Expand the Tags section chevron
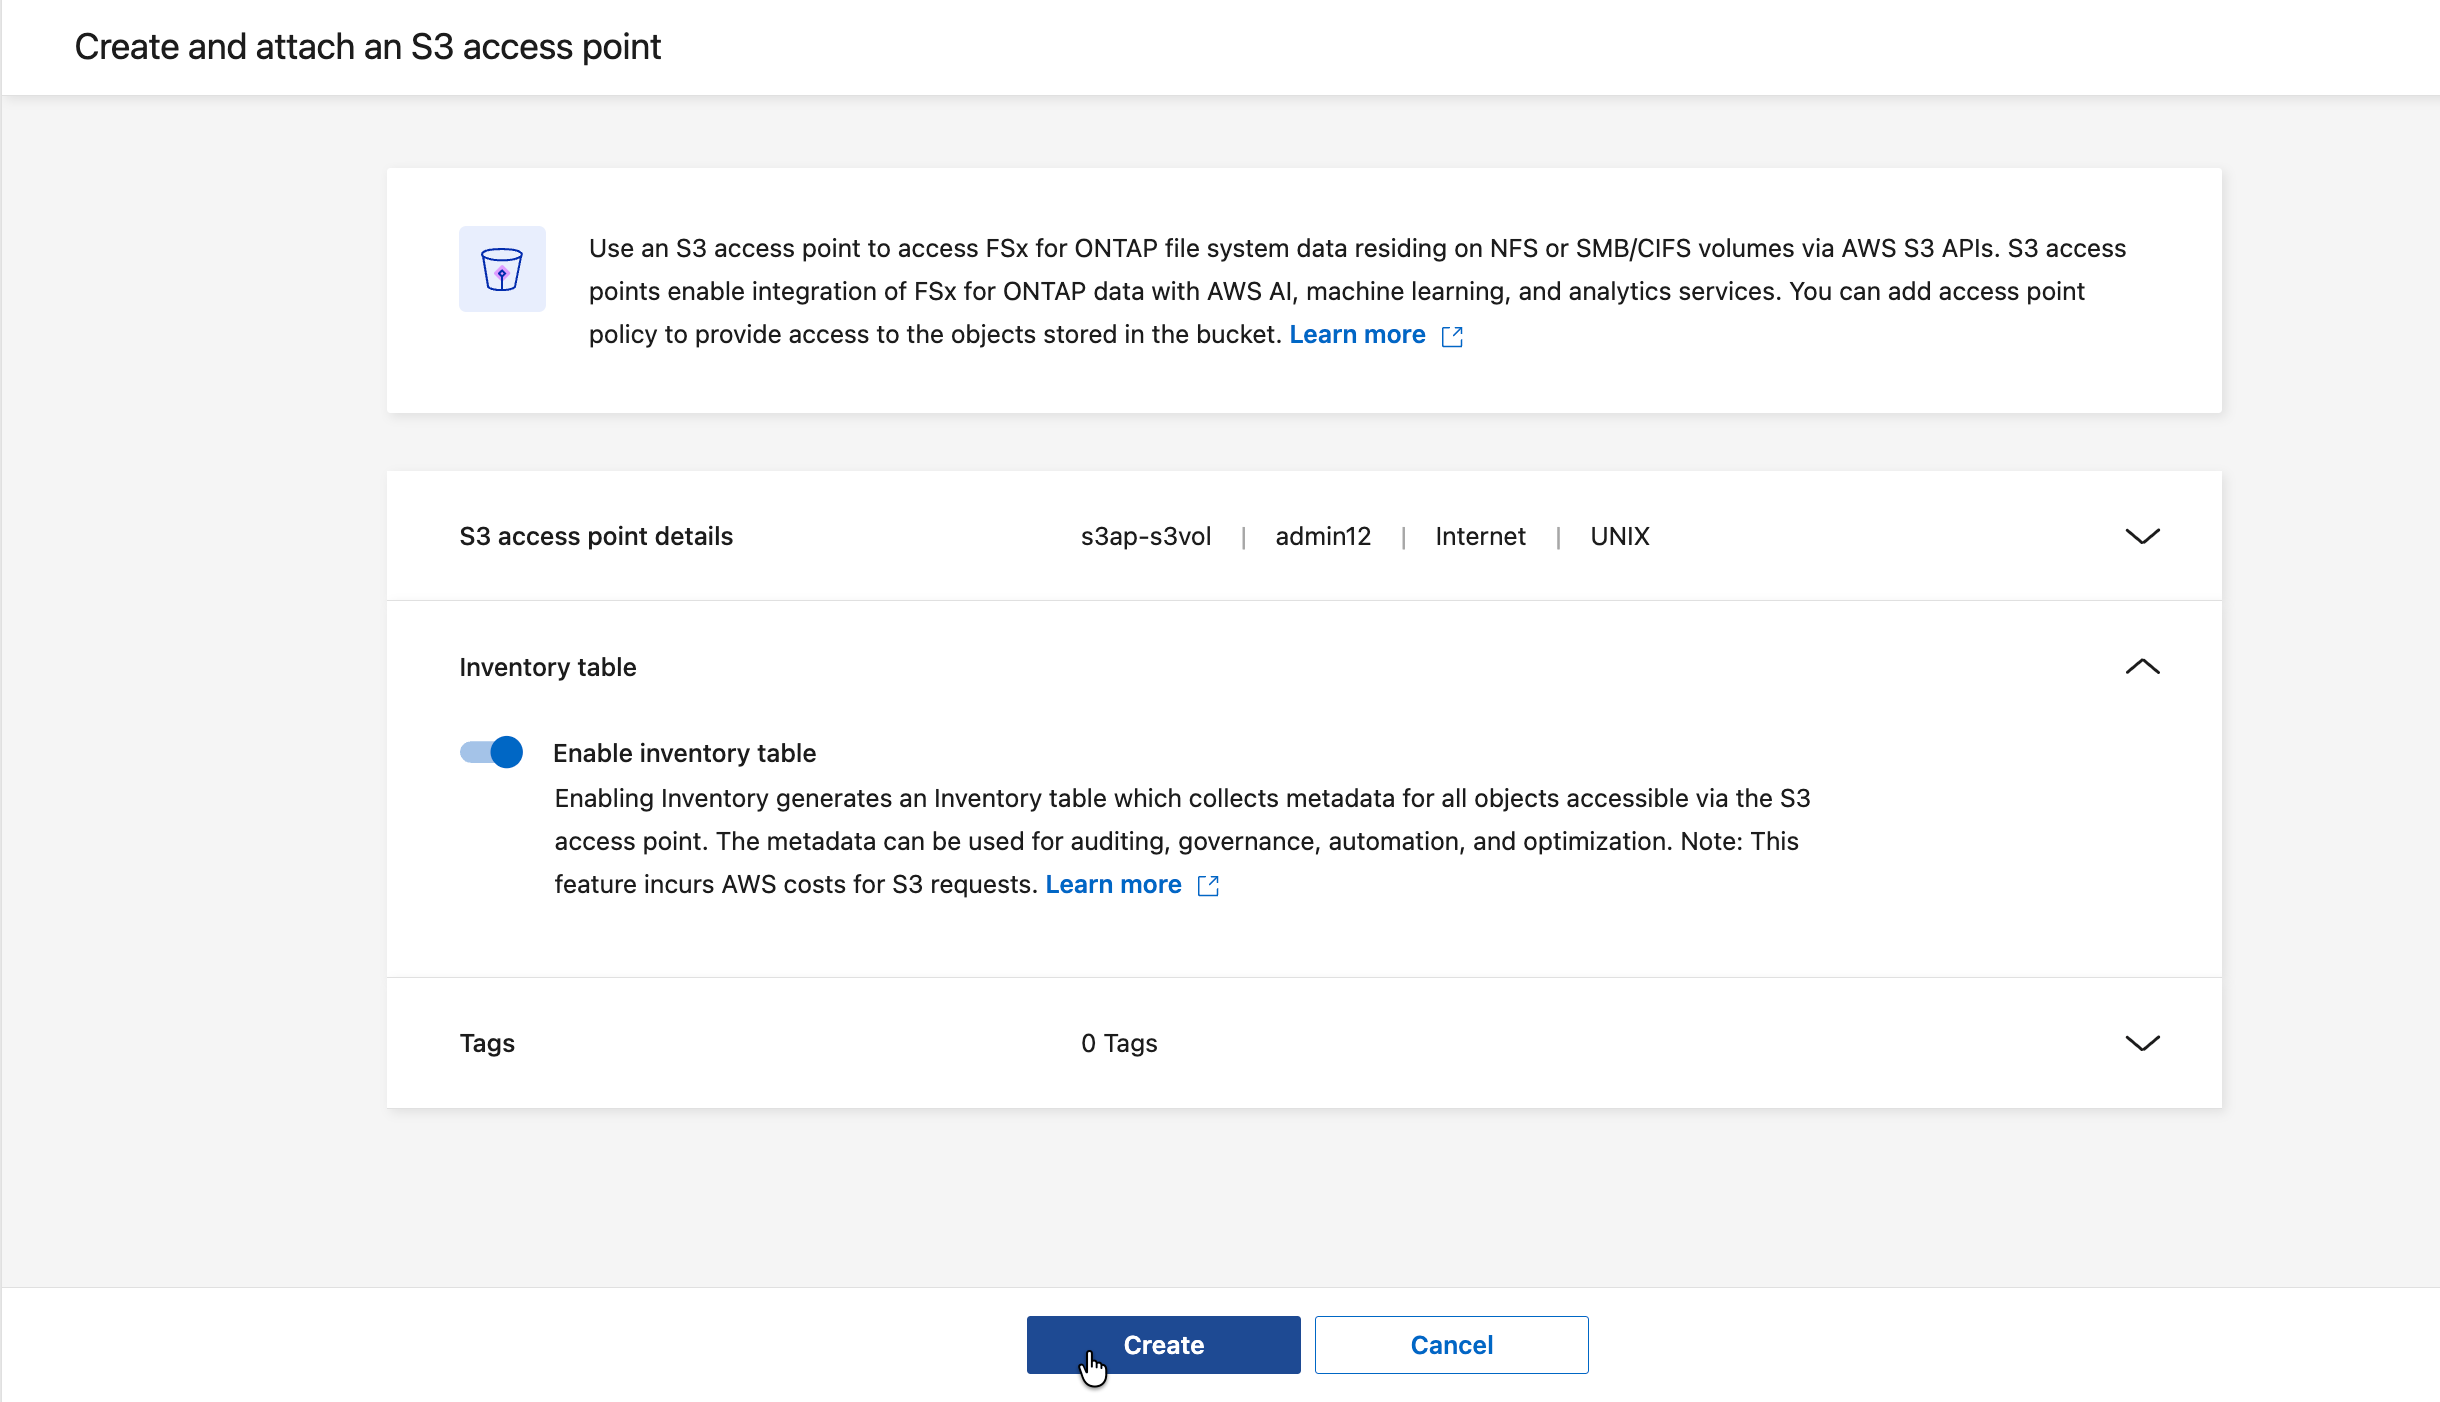This screenshot has width=2440, height=1402. click(x=2142, y=1043)
